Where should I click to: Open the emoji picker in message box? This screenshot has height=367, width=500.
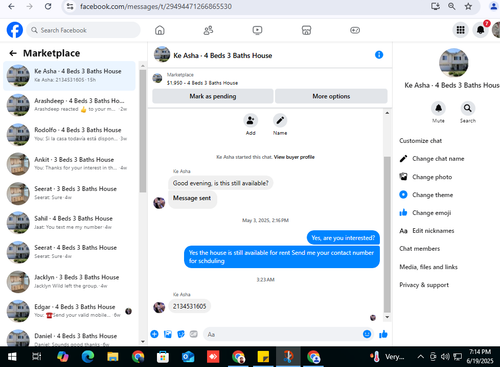coord(367,334)
